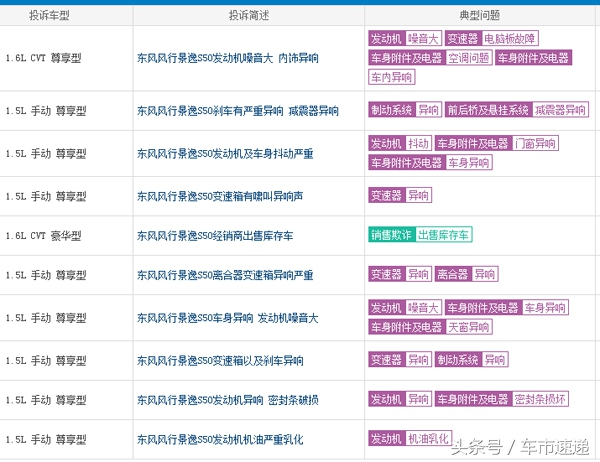
Task: Click 制动系统 tag in 刹车有严重异响 row
Action: point(391,110)
